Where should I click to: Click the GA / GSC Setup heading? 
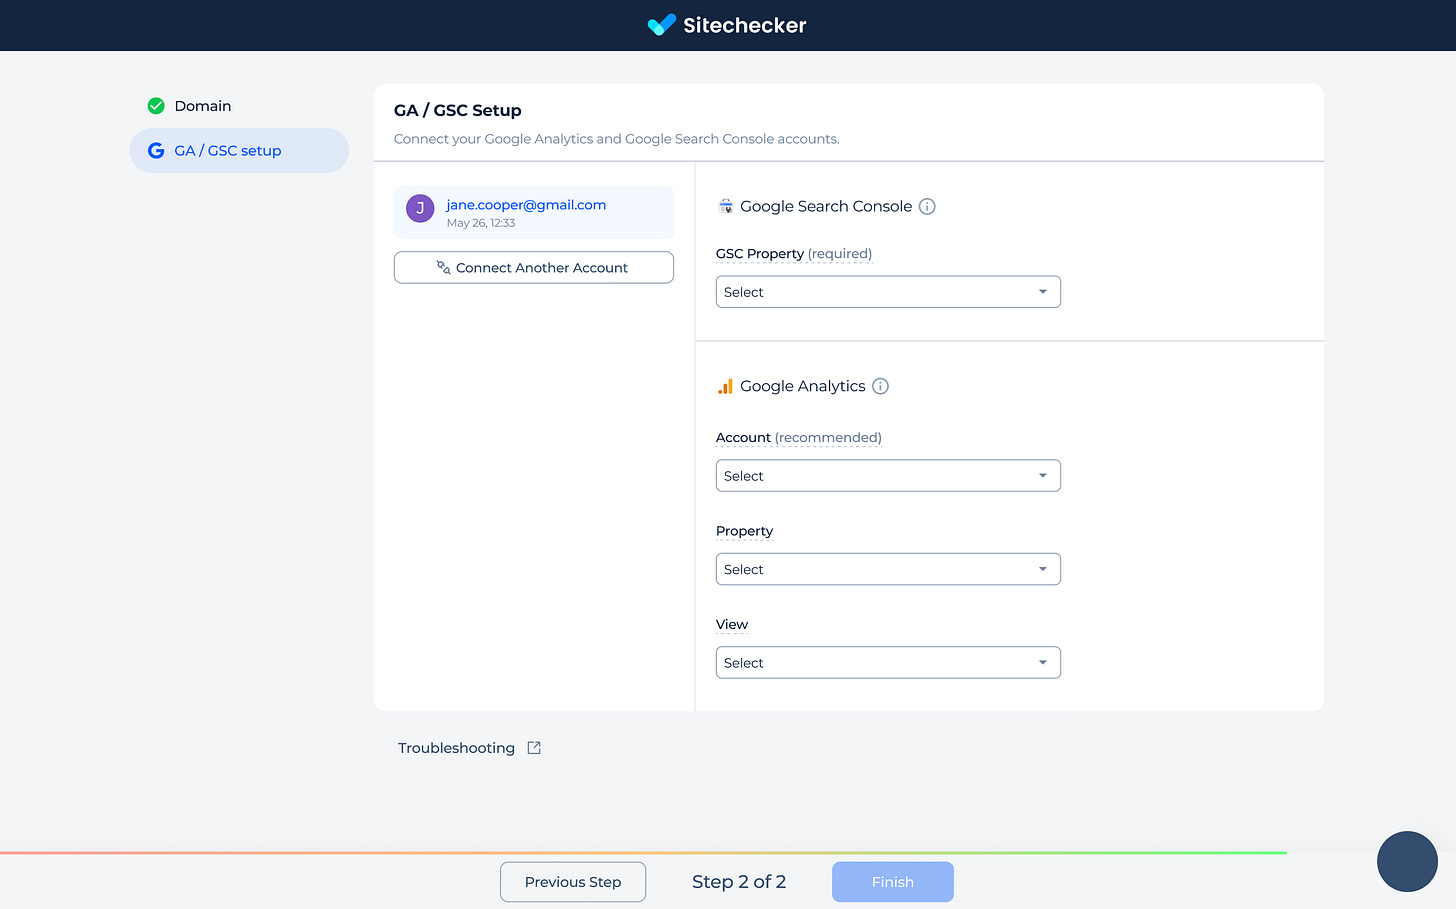[458, 110]
